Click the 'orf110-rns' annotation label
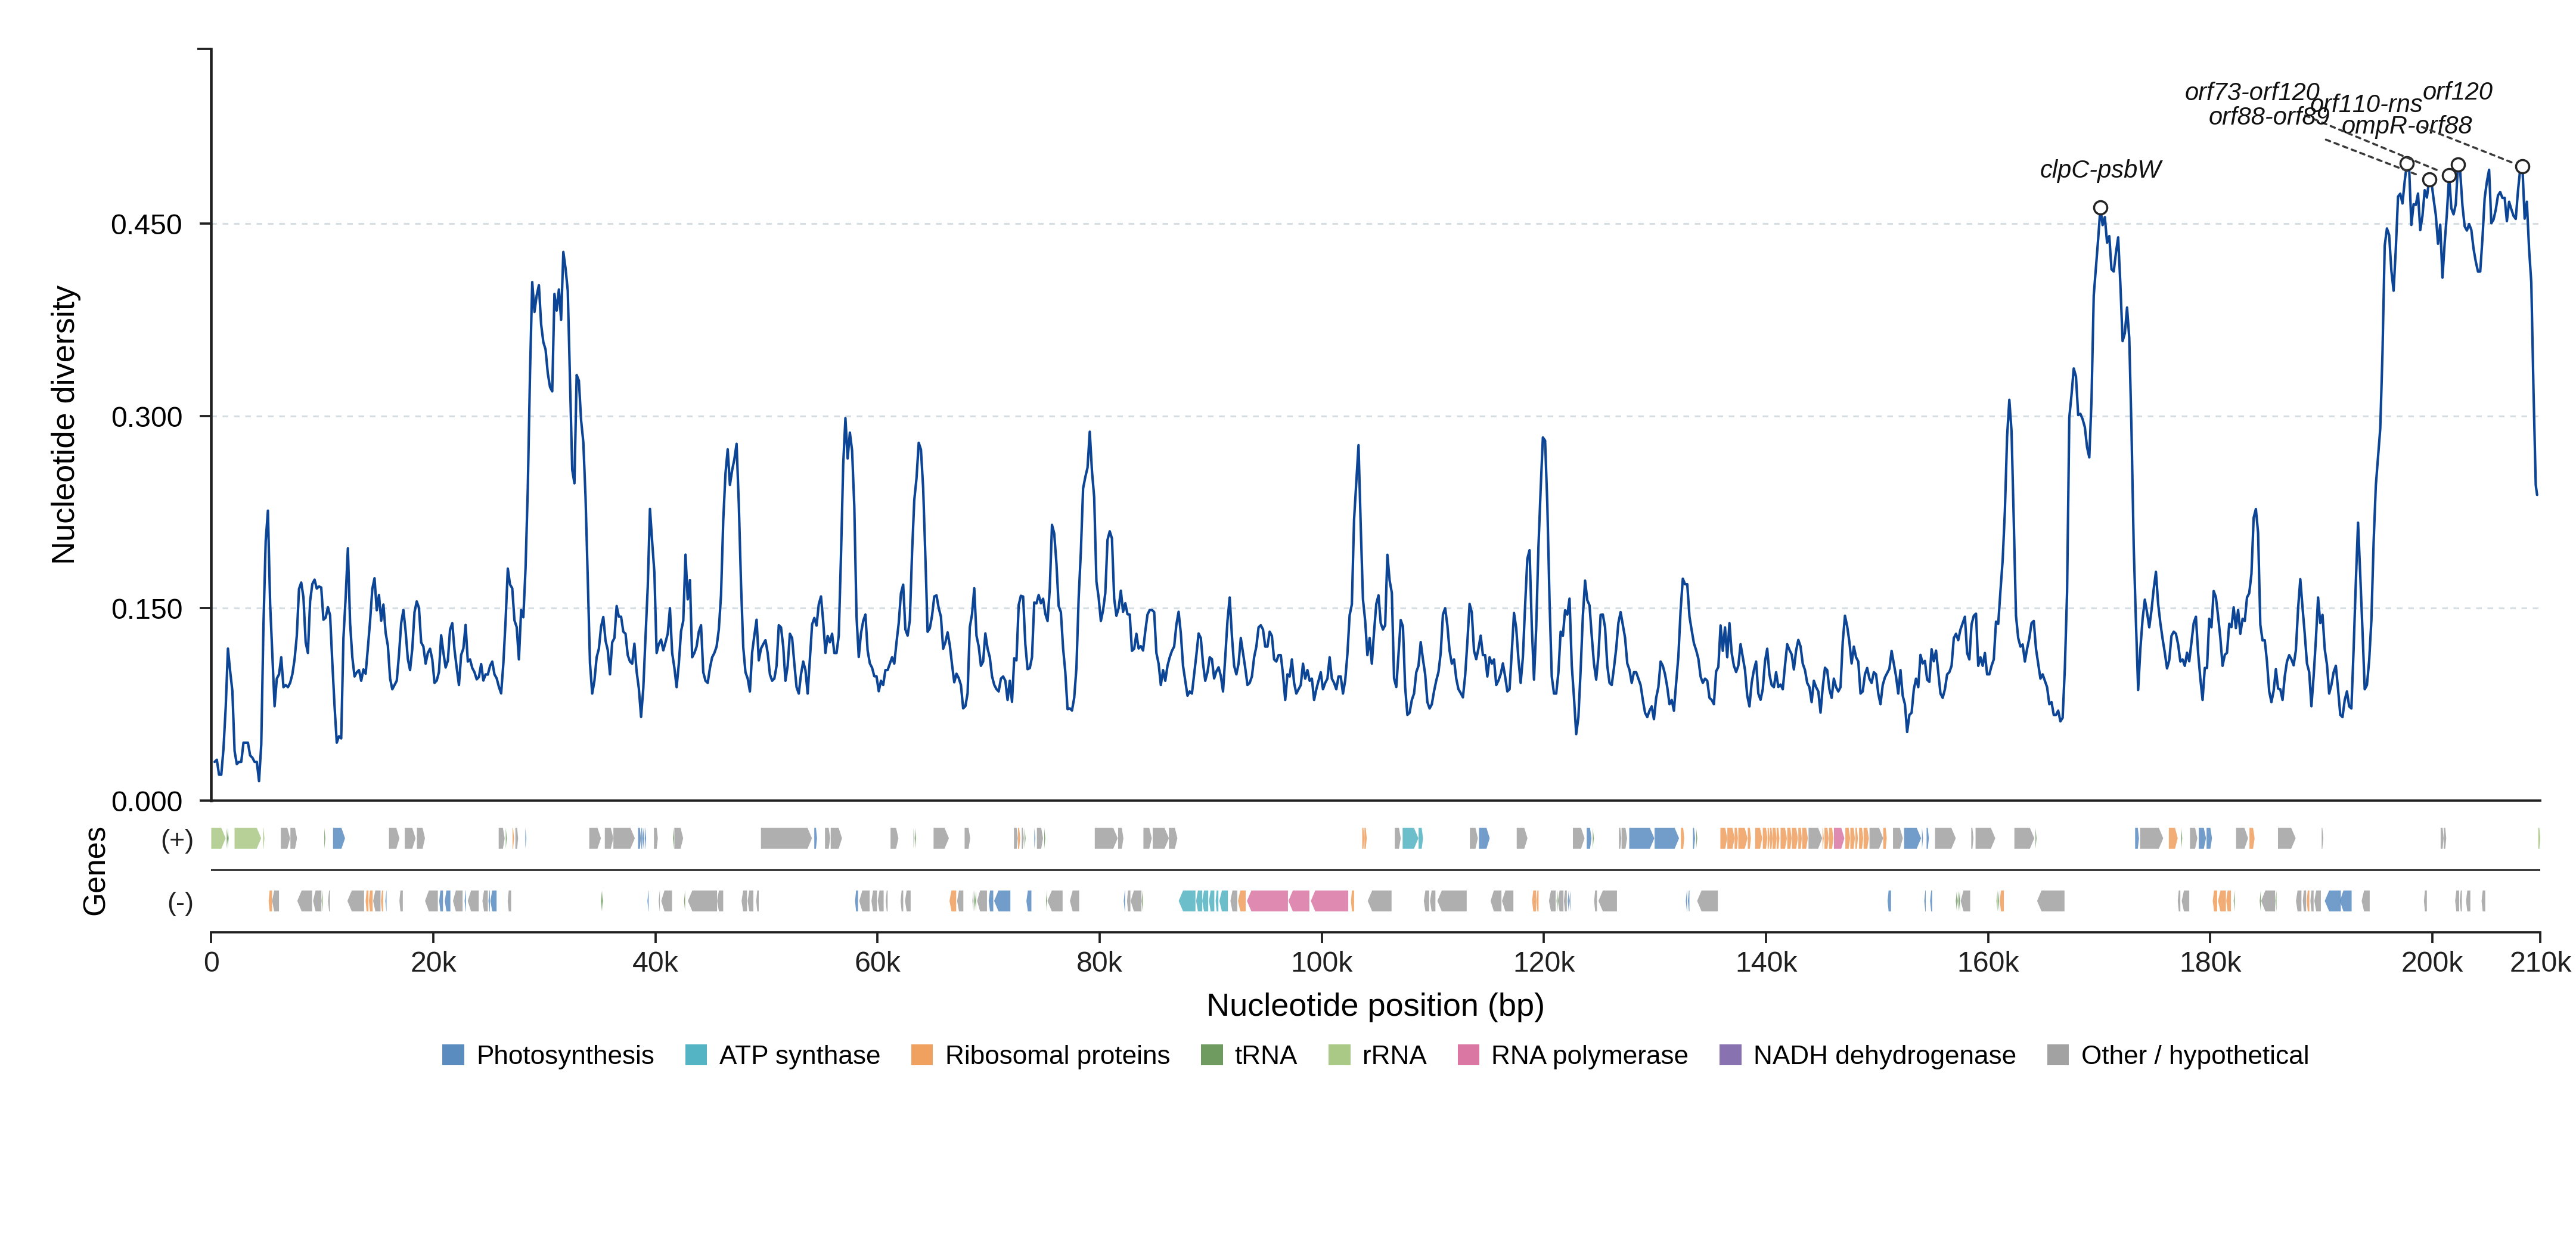Viewport: 2576px width, 1253px height. point(2367,103)
